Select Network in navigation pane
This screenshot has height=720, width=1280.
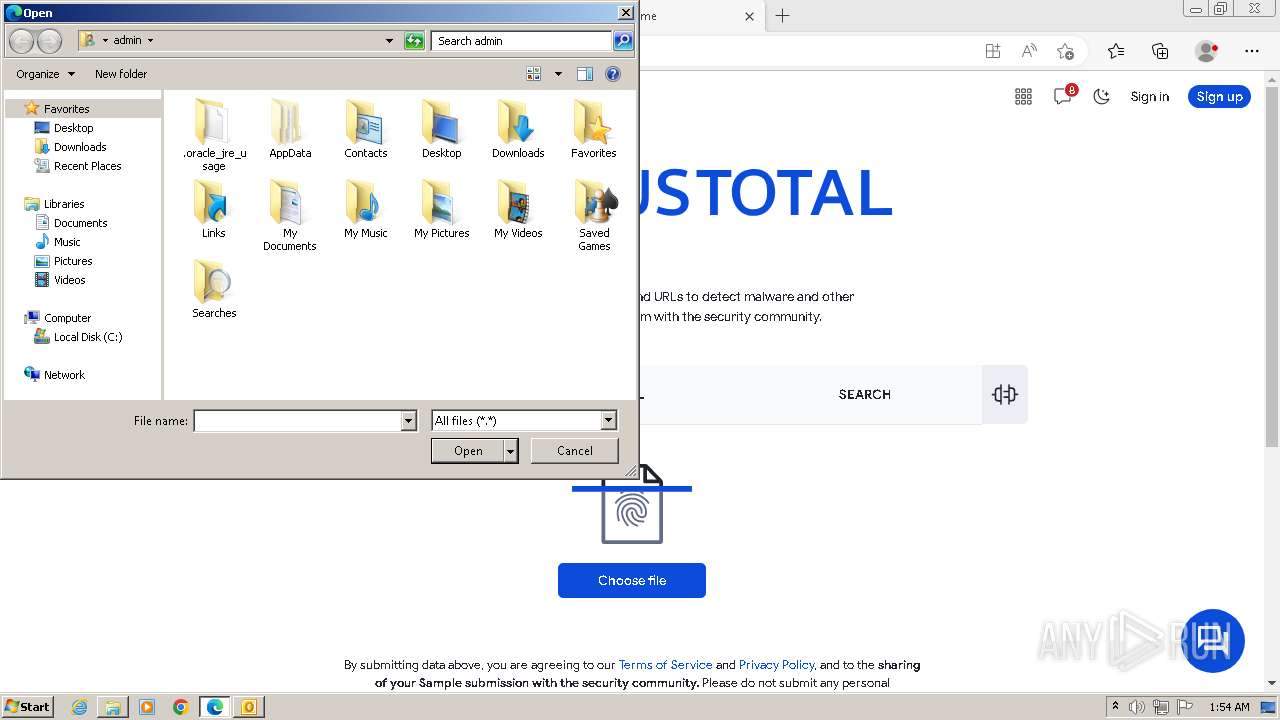(64, 375)
